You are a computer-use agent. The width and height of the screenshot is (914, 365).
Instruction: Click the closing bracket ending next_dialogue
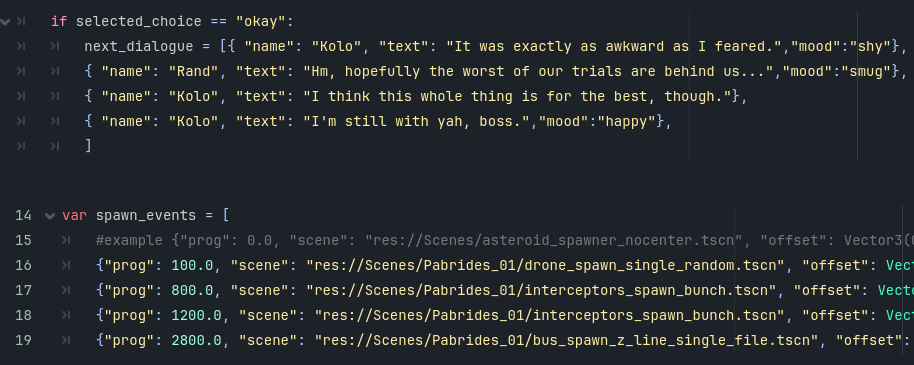(88, 145)
